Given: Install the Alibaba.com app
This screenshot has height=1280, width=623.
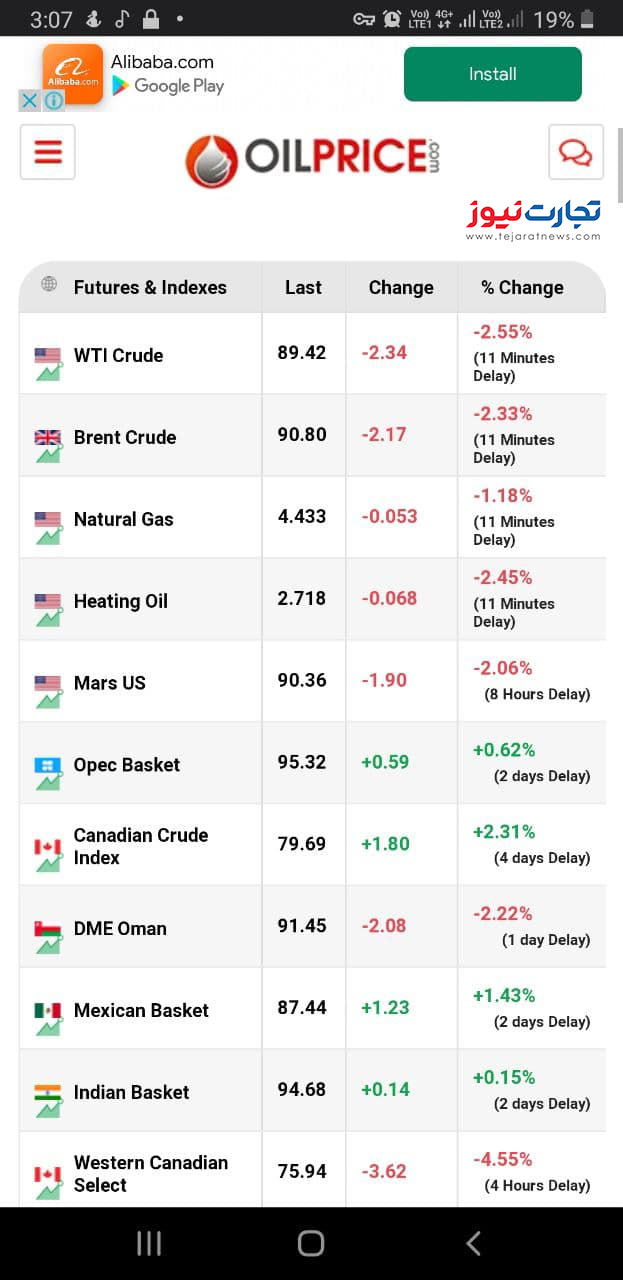Looking at the screenshot, I should [x=492, y=74].
